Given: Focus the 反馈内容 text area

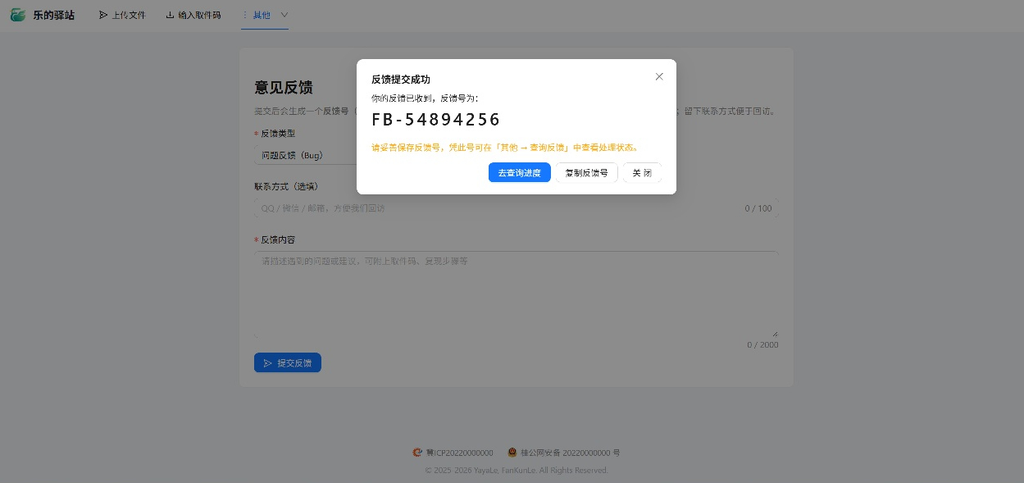Looking at the screenshot, I should pos(516,294).
